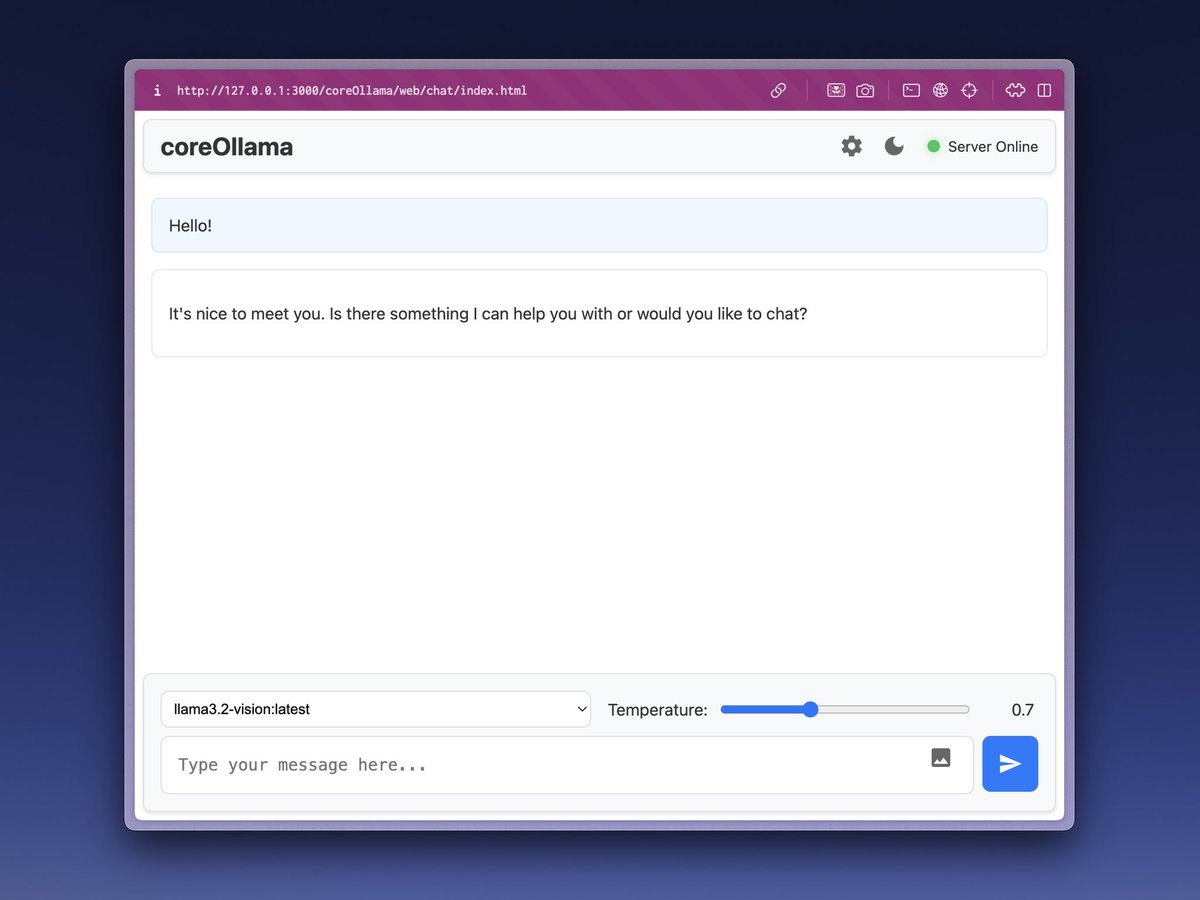Viewport: 1200px width, 900px height.
Task: Click the globe network icon
Action: coord(940,90)
